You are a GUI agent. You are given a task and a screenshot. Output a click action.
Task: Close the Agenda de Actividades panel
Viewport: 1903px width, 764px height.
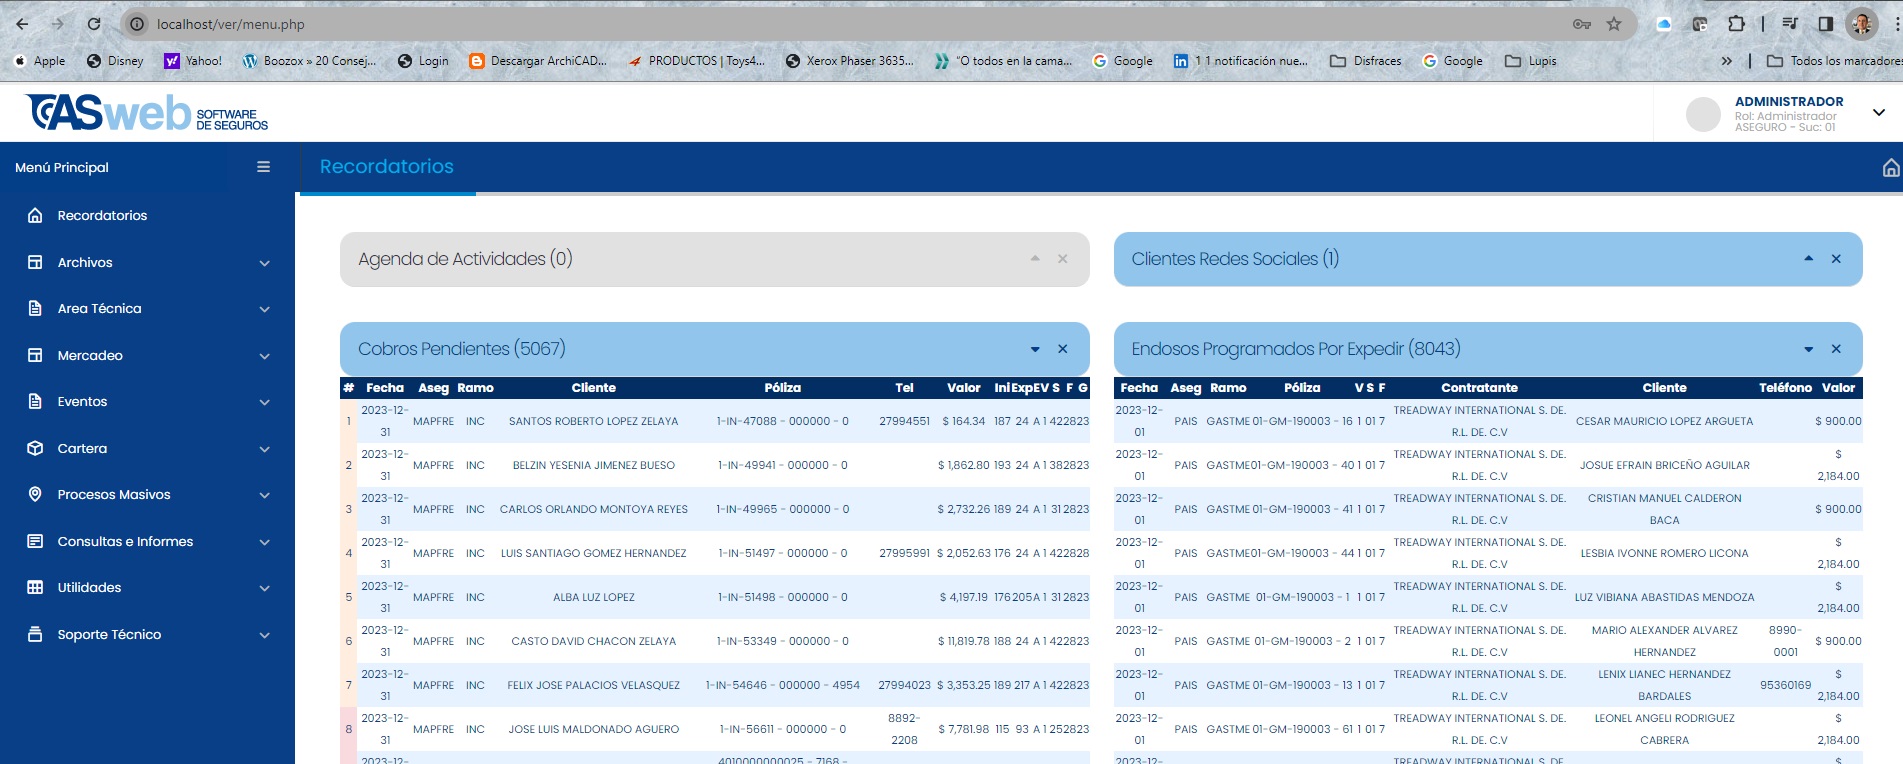point(1063,259)
